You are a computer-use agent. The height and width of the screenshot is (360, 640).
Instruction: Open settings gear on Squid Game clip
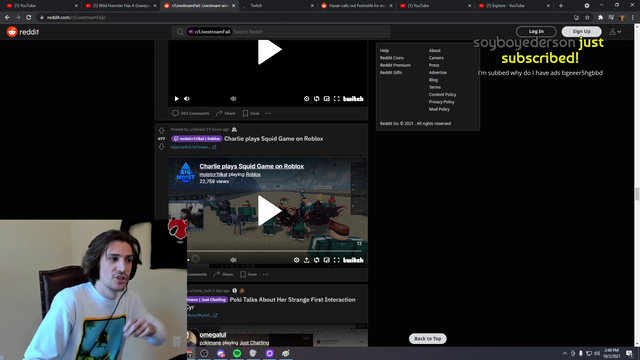pyautogui.click(x=297, y=260)
